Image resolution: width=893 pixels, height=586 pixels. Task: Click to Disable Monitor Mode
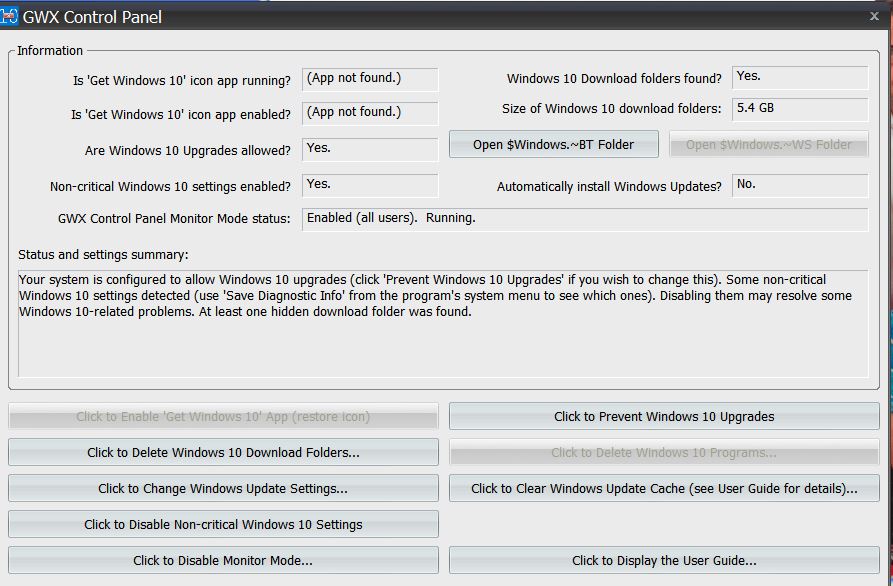coord(223,560)
